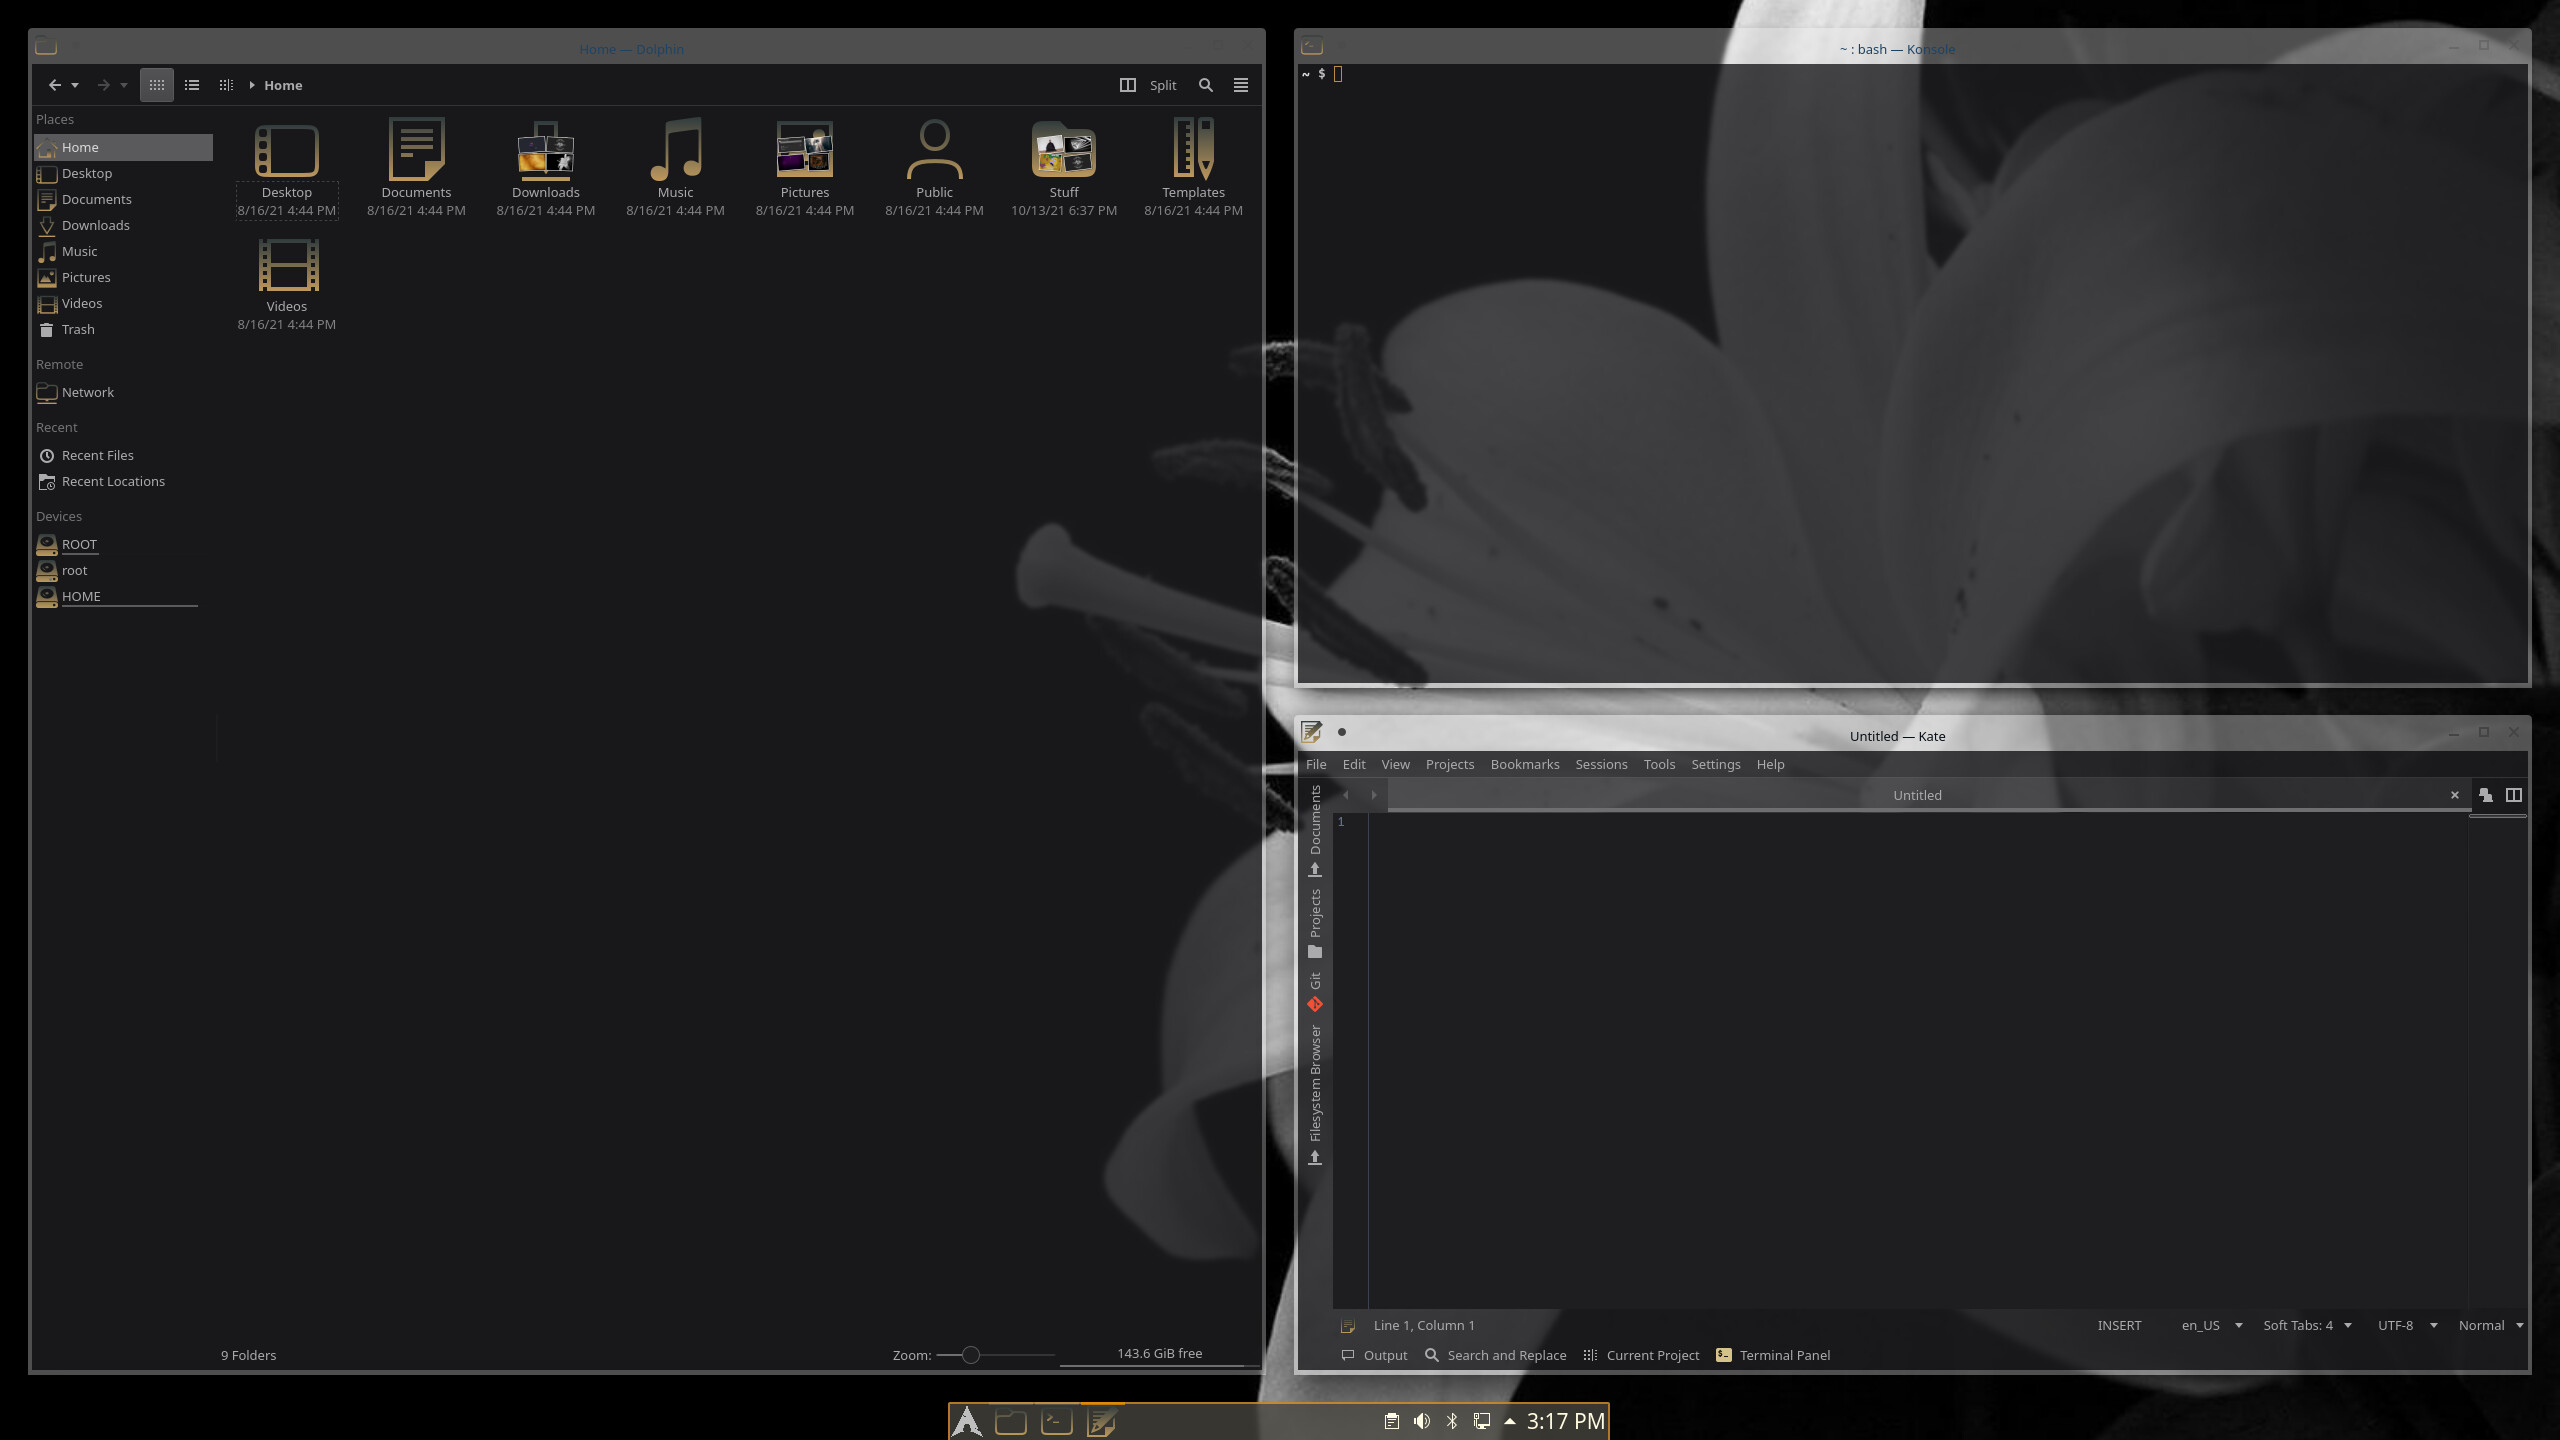Toggle Split view in Dolphin
Image resolution: width=2560 pixels, height=1440 pixels.
tap(1148, 85)
